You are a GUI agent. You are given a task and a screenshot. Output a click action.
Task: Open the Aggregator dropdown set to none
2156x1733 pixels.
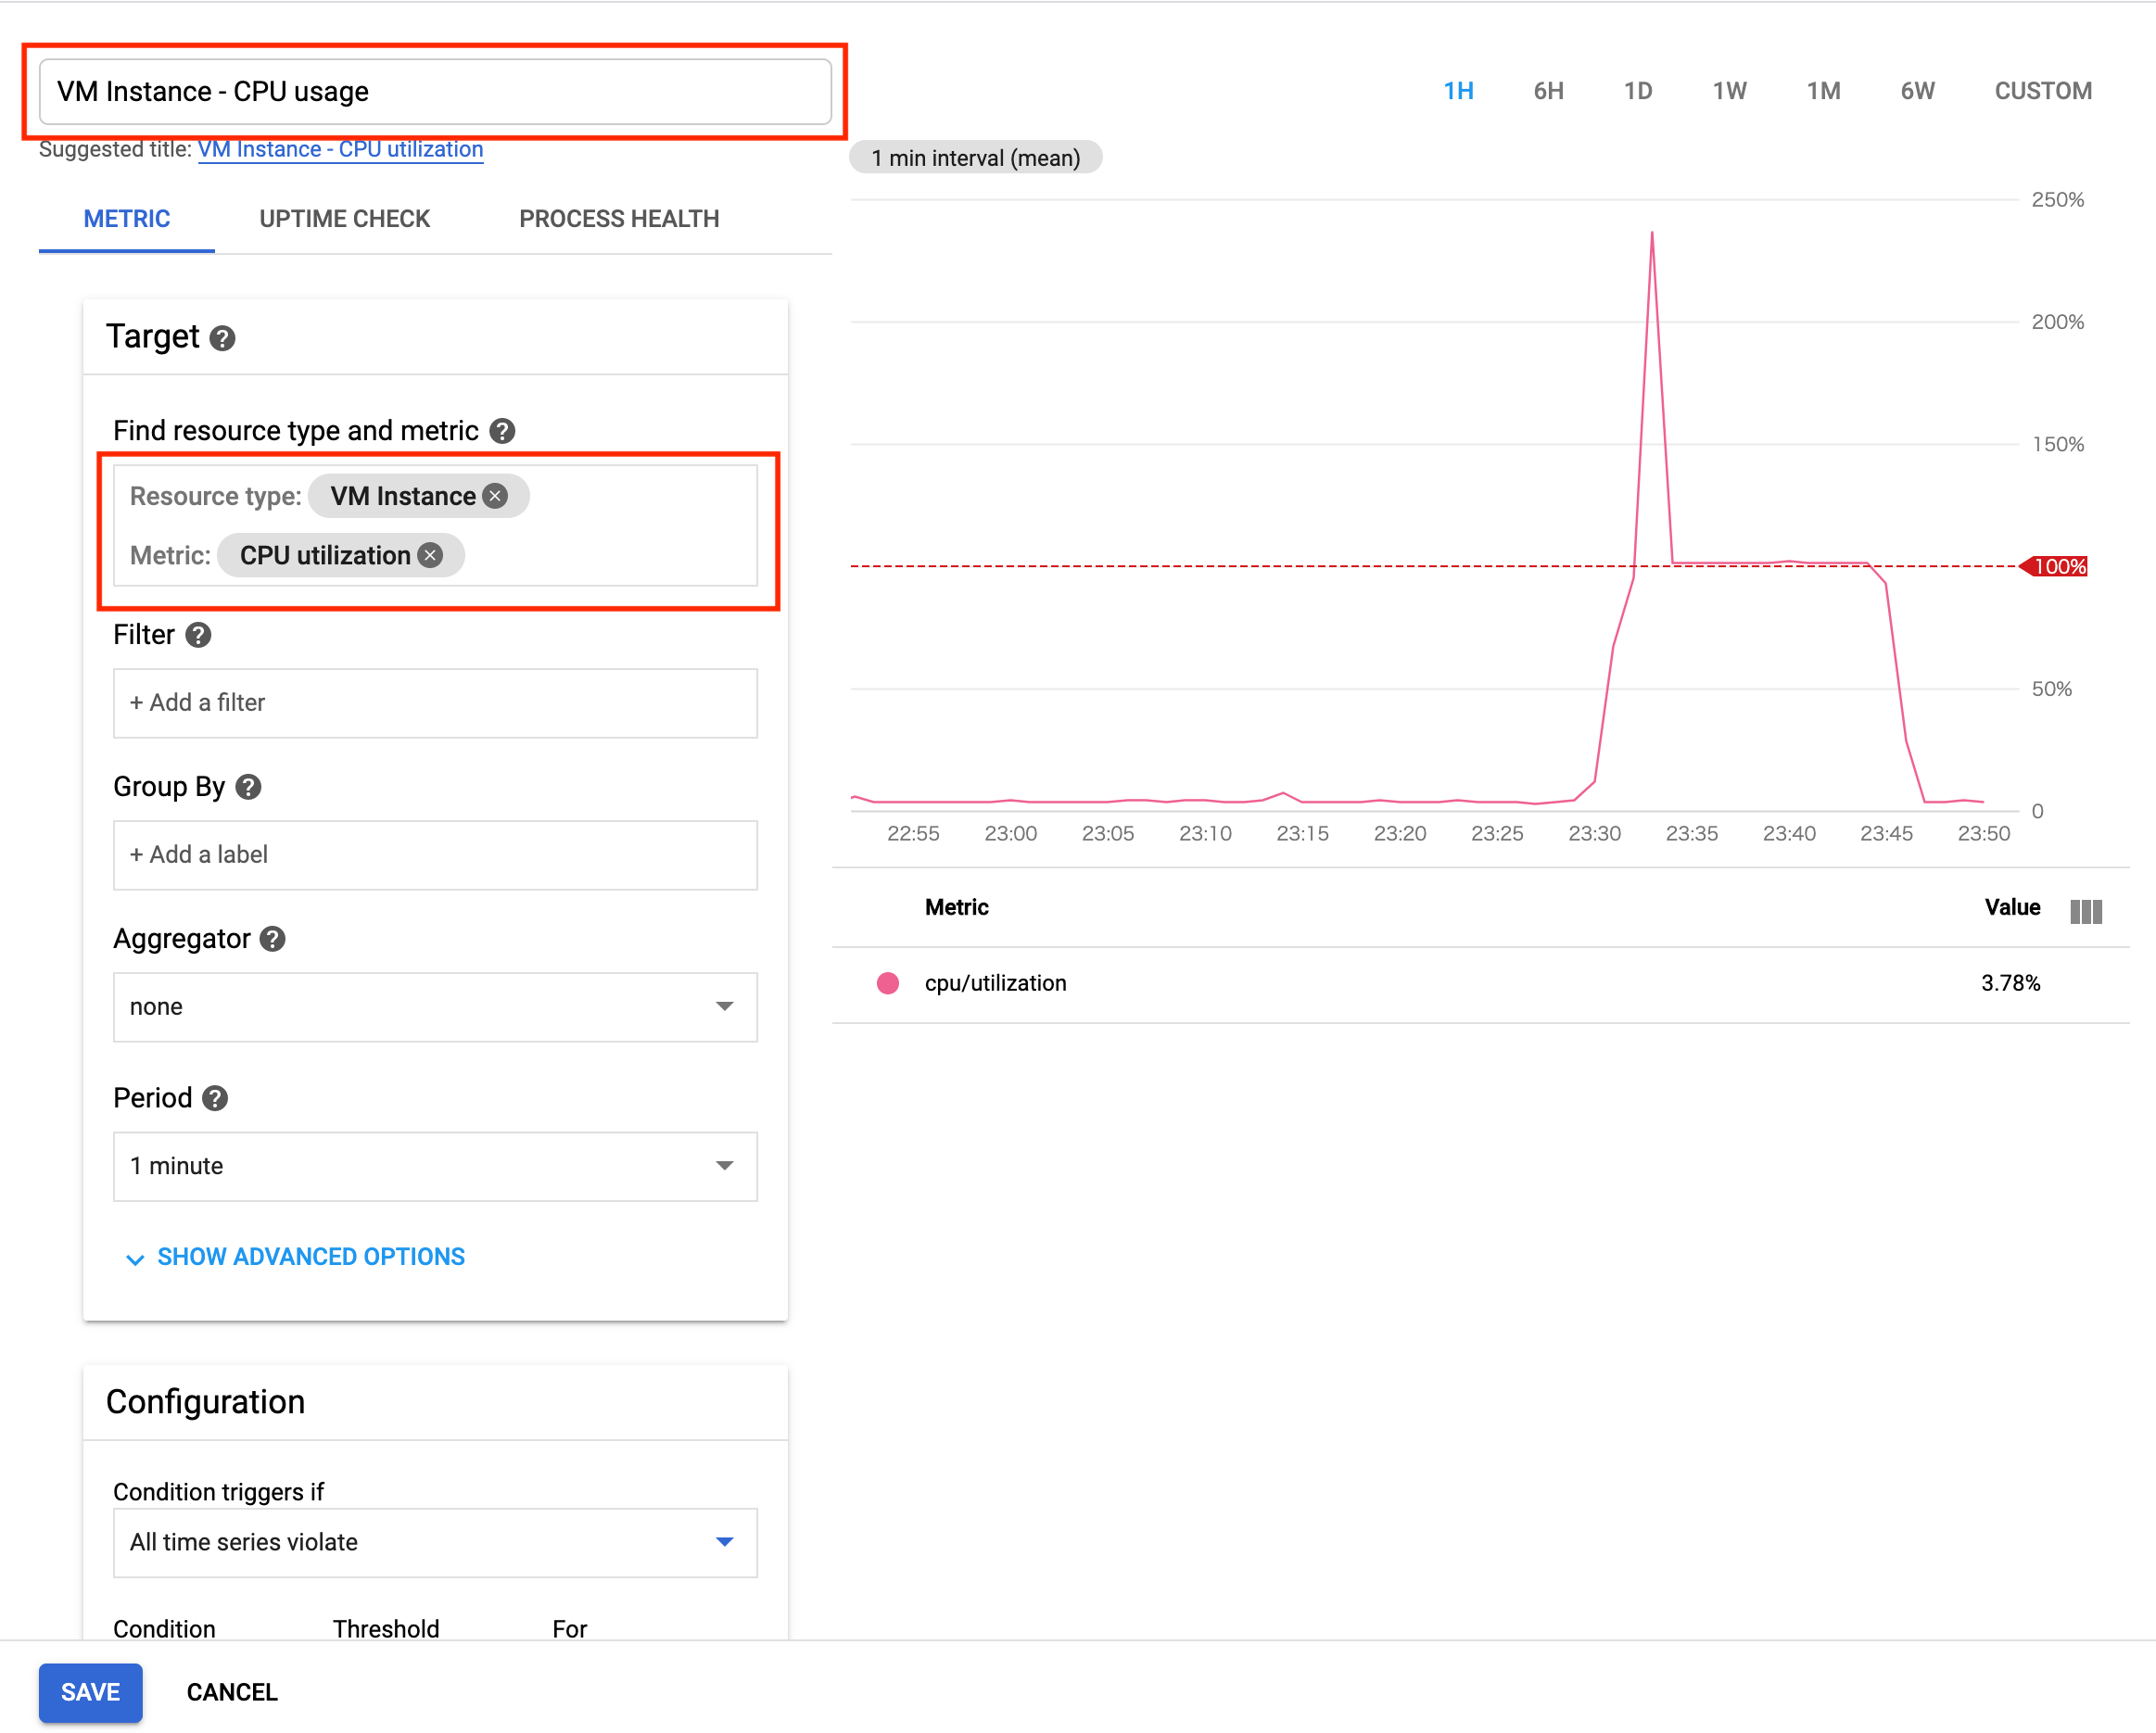click(435, 1006)
